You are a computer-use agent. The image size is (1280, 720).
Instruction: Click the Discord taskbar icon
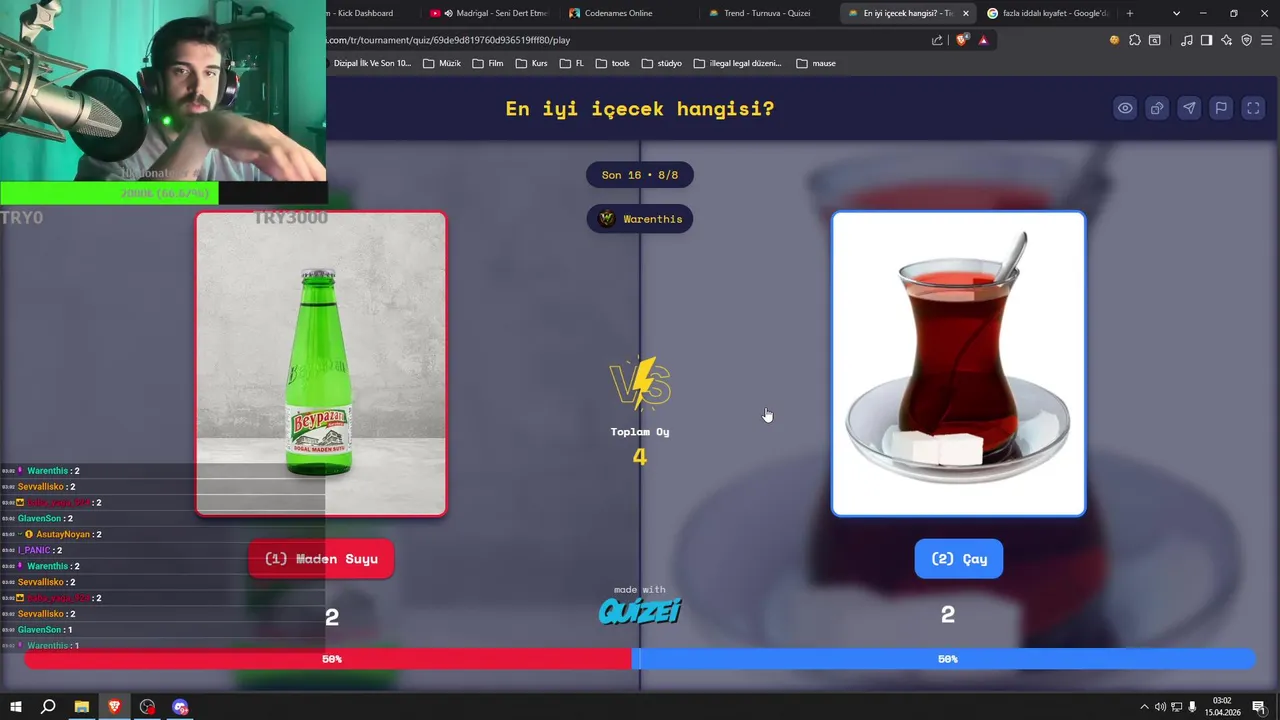click(x=180, y=707)
